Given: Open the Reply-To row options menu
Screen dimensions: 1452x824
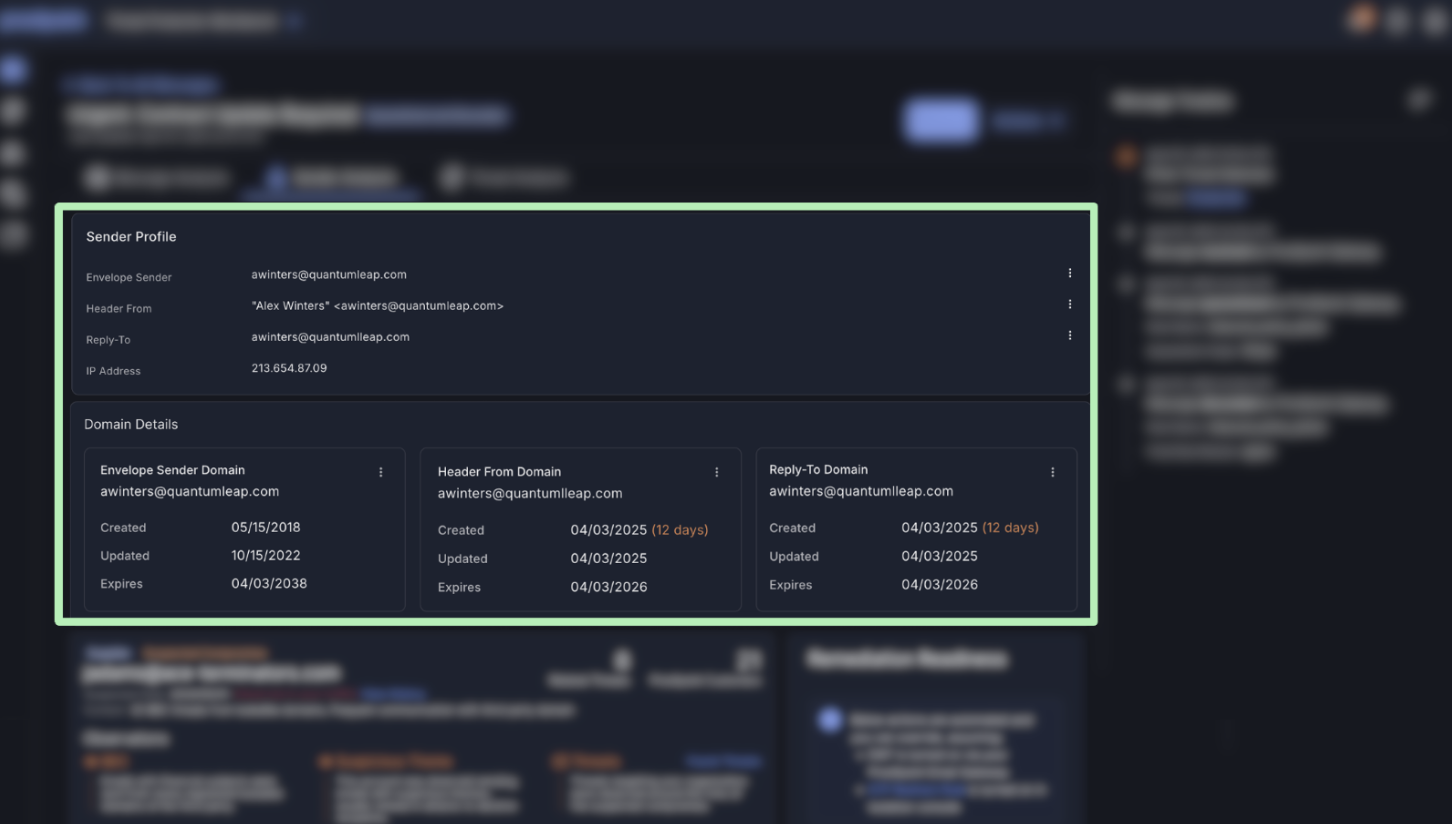Looking at the screenshot, I should click(x=1069, y=335).
